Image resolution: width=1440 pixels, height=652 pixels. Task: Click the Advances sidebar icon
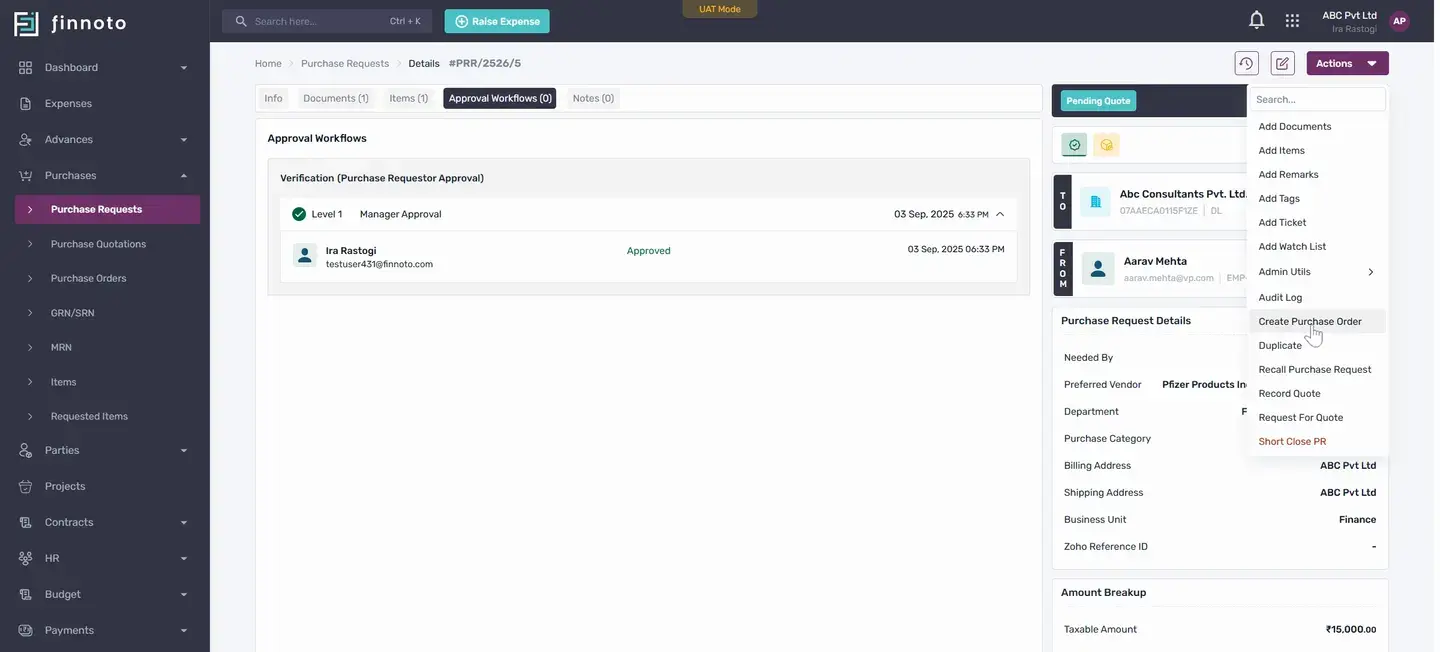(26, 139)
